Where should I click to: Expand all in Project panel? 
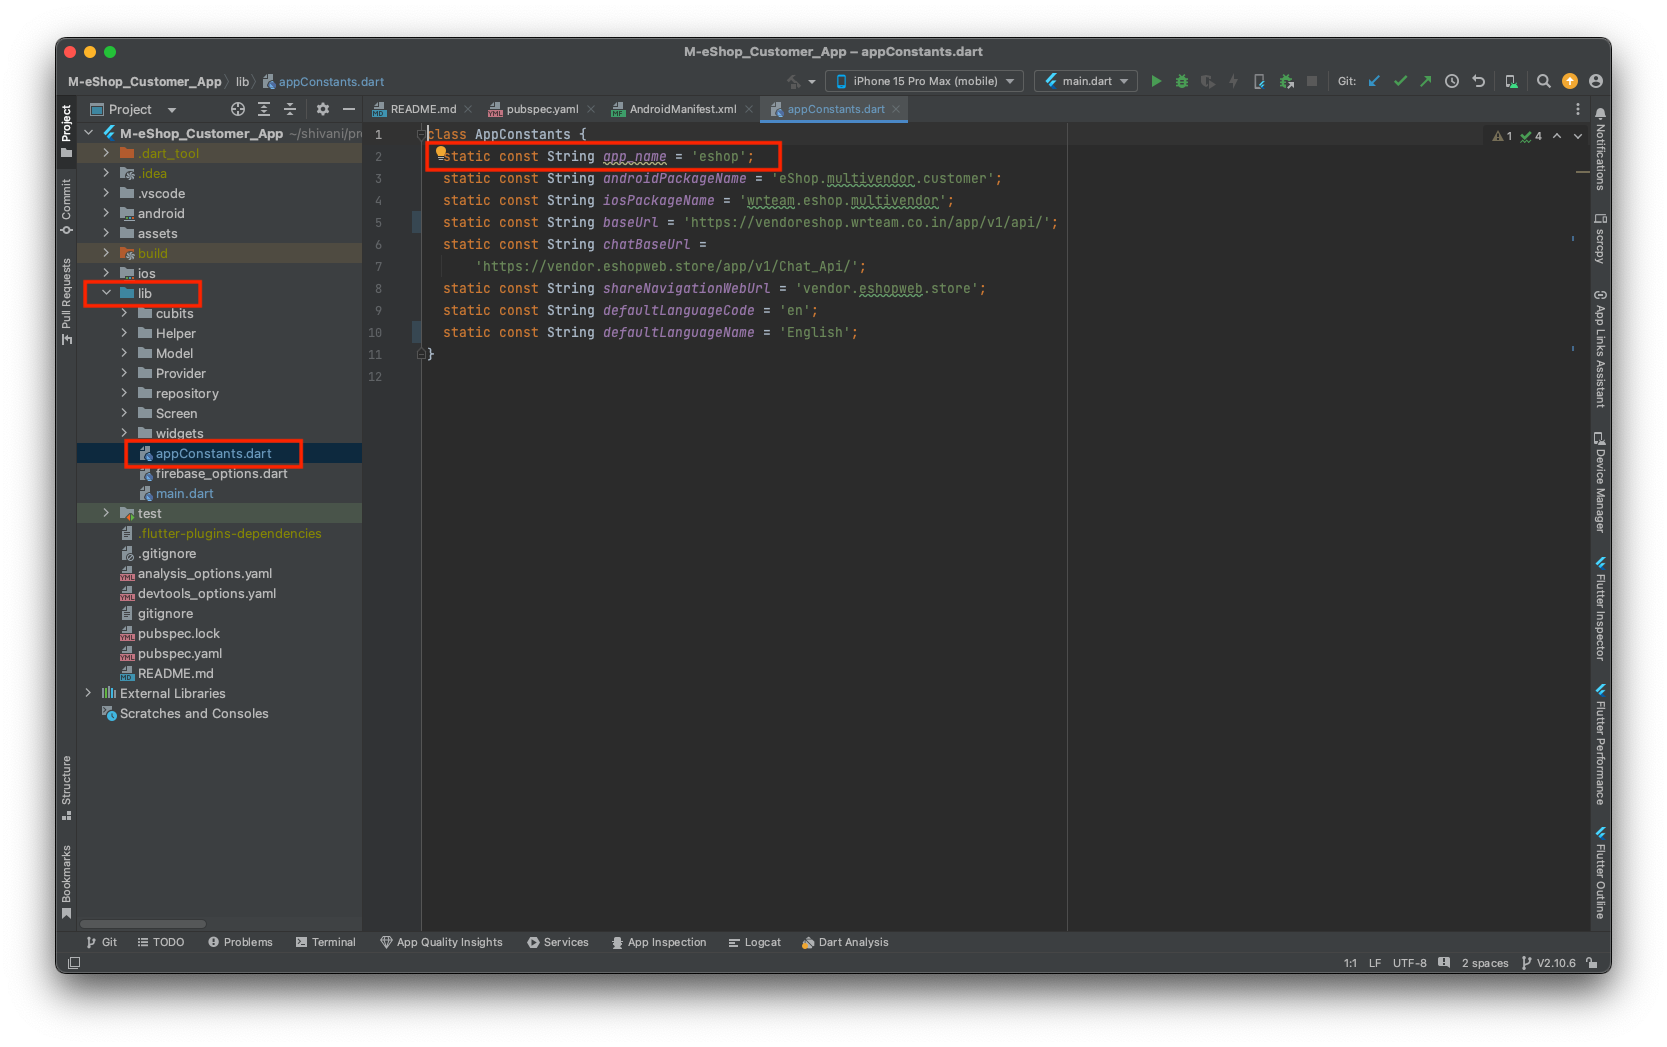(264, 109)
